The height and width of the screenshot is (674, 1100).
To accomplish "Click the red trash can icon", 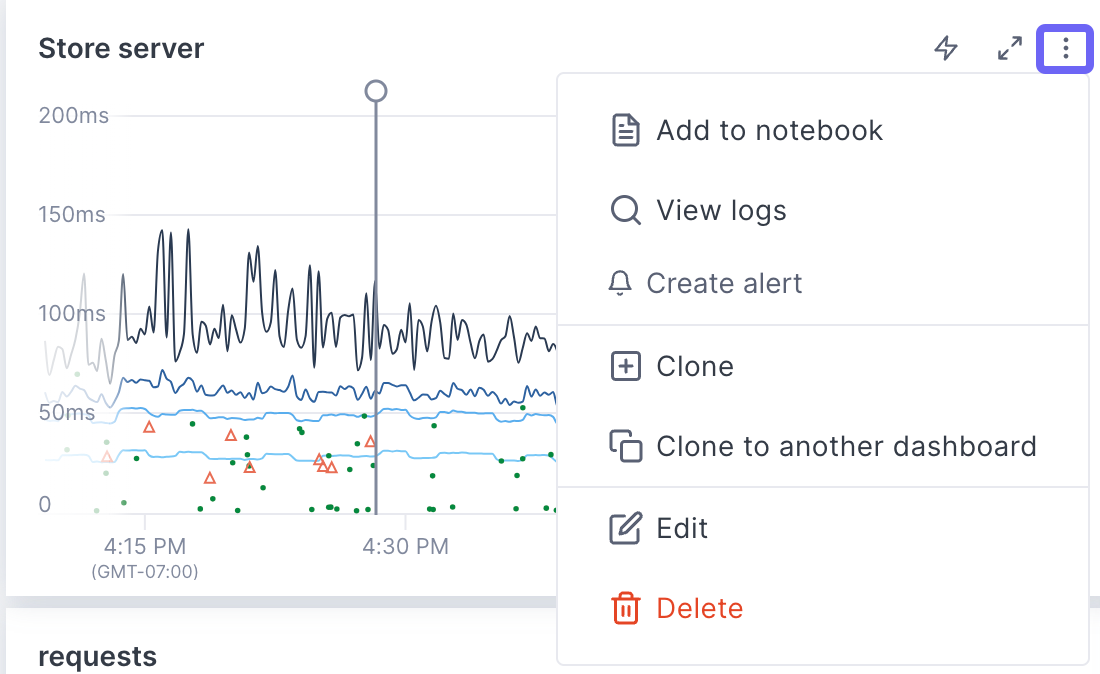I will click(x=626, y=608).
